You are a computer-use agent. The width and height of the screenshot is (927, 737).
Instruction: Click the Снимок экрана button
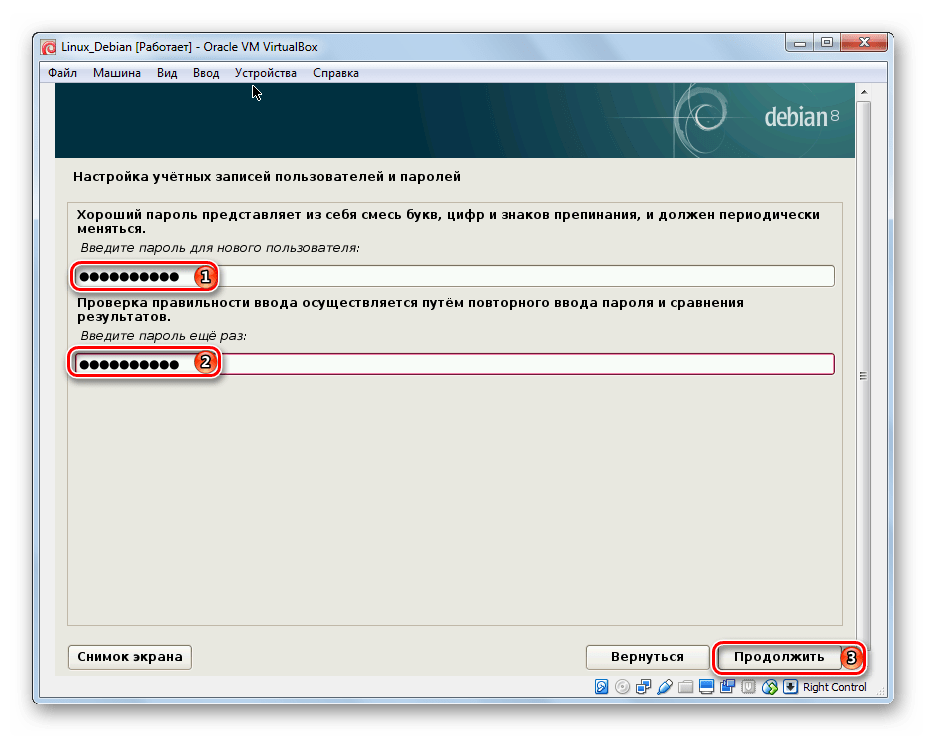[130, 657]
